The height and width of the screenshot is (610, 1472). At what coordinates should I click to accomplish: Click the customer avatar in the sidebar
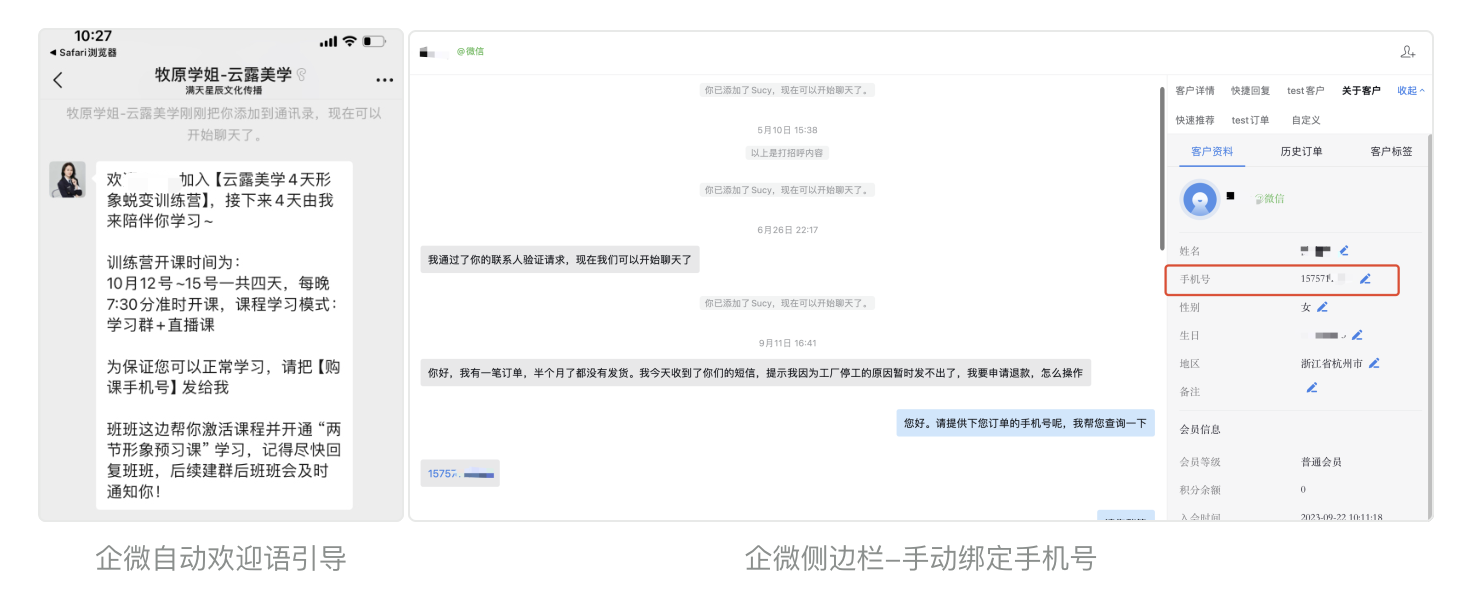click(1199, 199)
